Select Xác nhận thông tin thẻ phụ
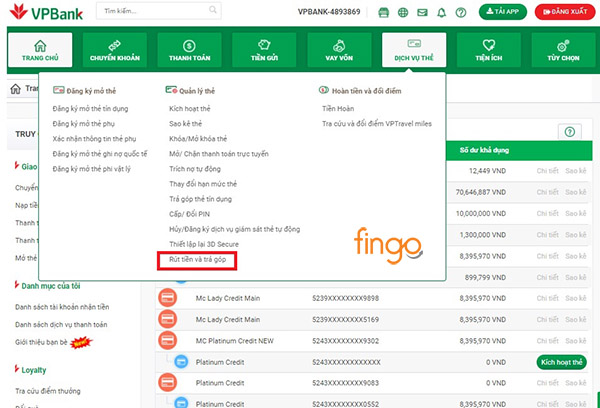Viewport: 600px width, 408px height. [94, 139]
